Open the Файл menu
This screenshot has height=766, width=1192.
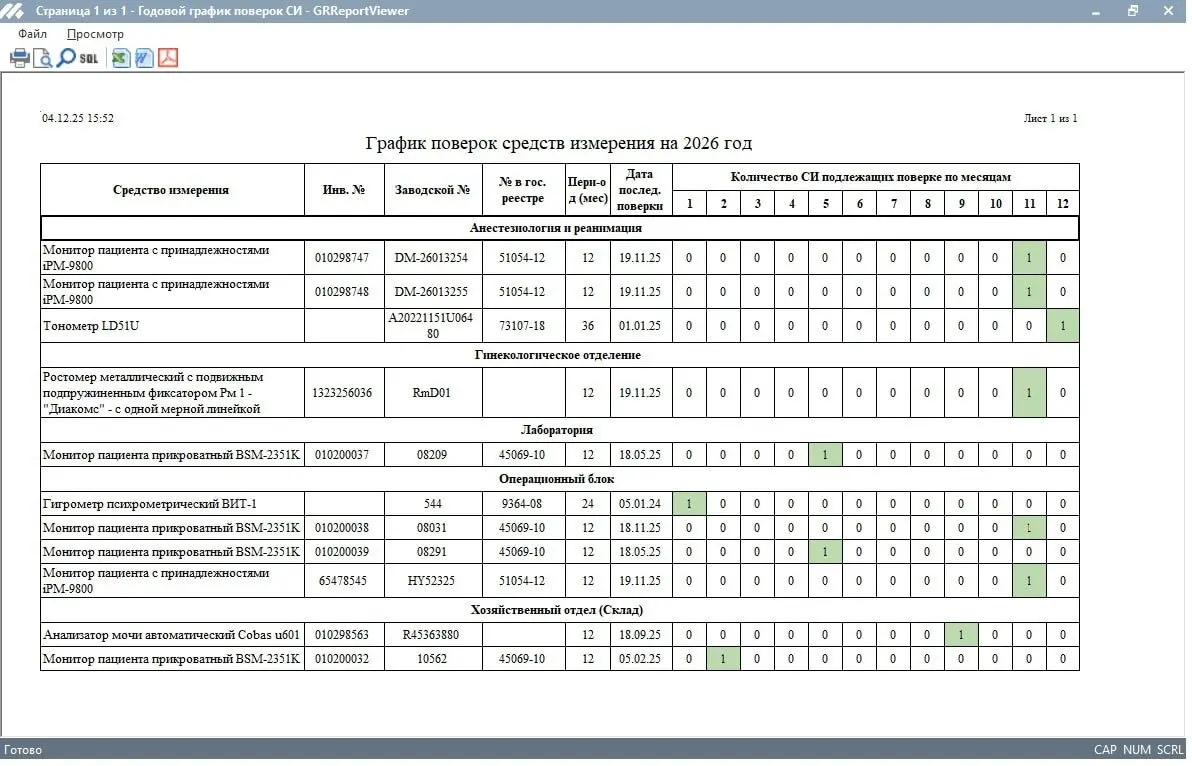click(33, 34)
